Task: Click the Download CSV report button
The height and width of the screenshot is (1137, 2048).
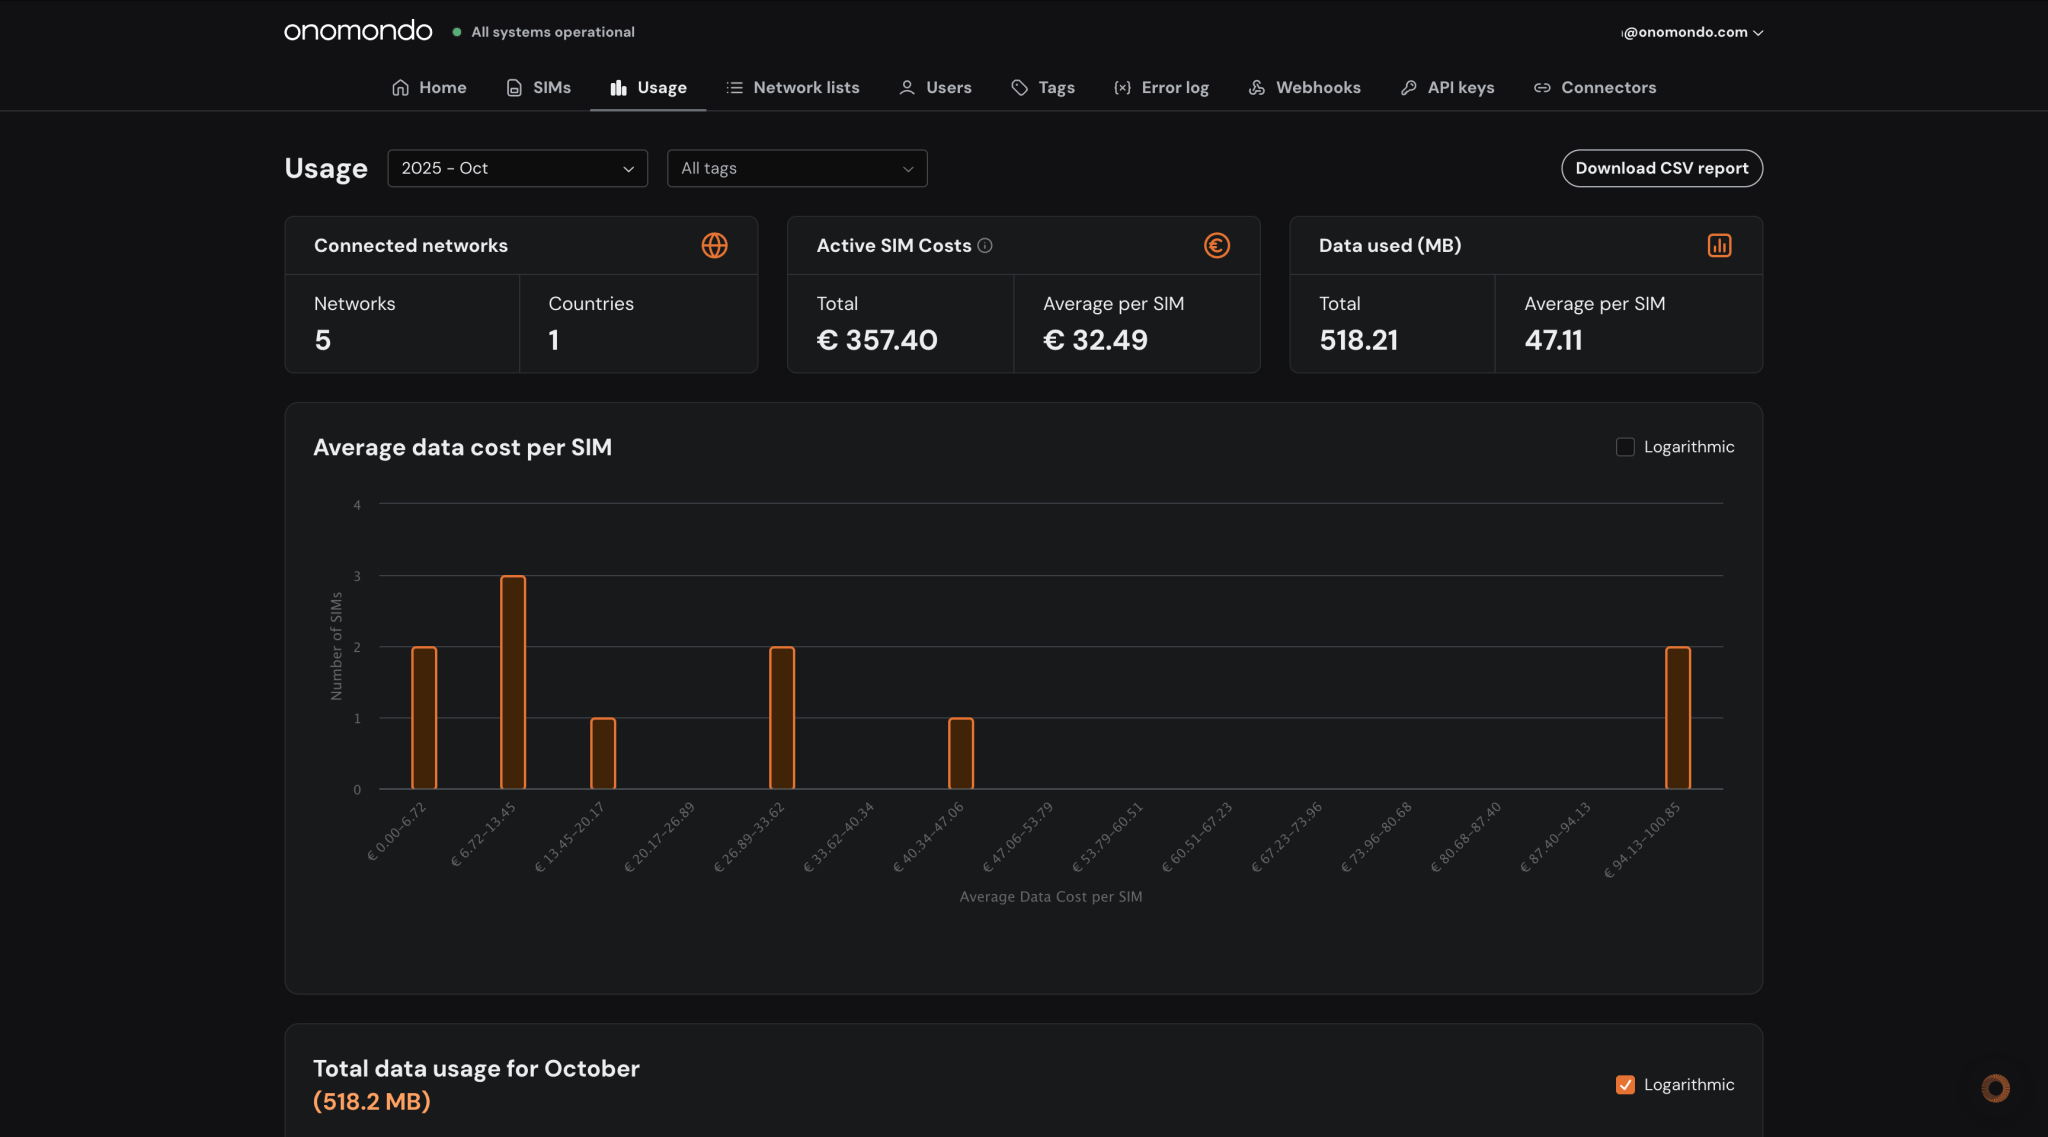Action: tap(1661, 168)
